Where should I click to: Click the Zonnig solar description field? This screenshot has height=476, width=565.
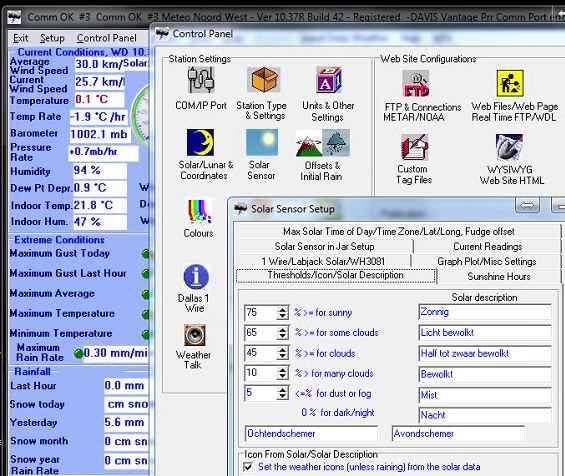coord(485,312)
